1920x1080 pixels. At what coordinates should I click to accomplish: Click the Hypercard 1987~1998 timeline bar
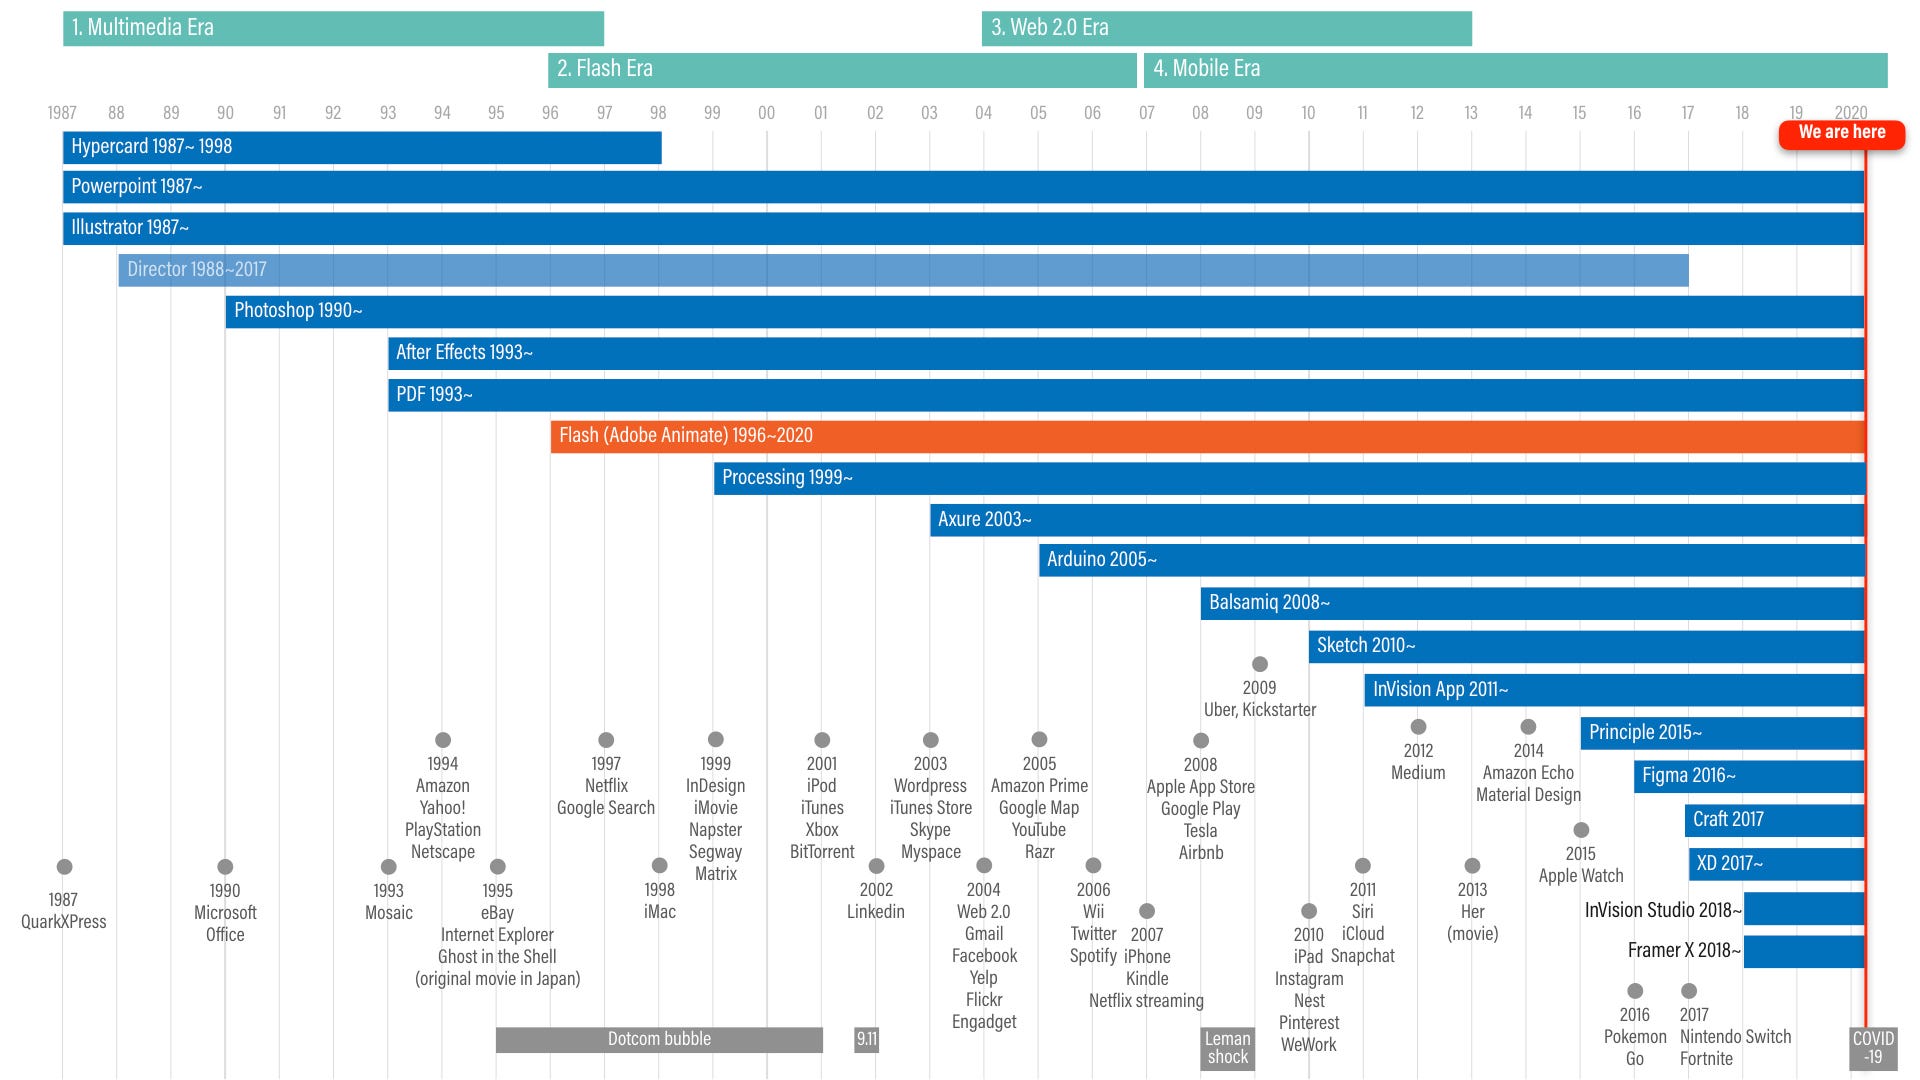[x=363, y=145]
